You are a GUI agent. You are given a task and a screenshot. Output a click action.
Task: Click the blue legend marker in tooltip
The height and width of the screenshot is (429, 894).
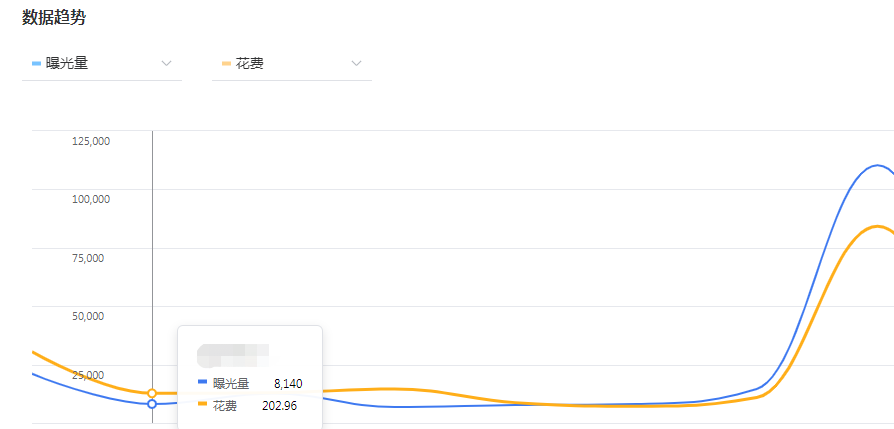(x=202, y=383)
